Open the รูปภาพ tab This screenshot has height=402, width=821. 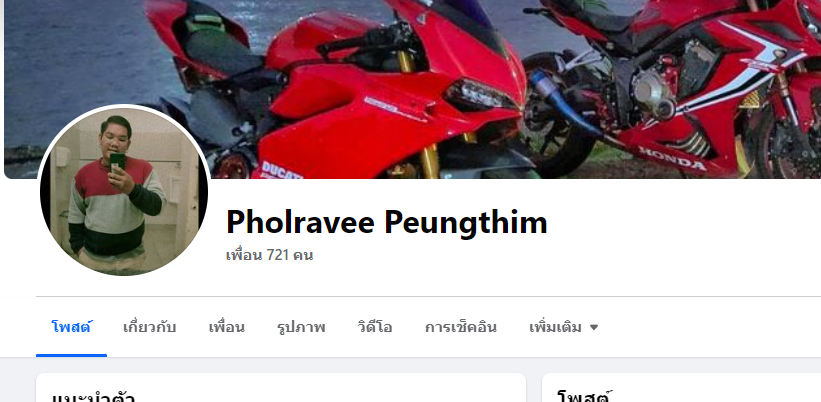point(301,327)
